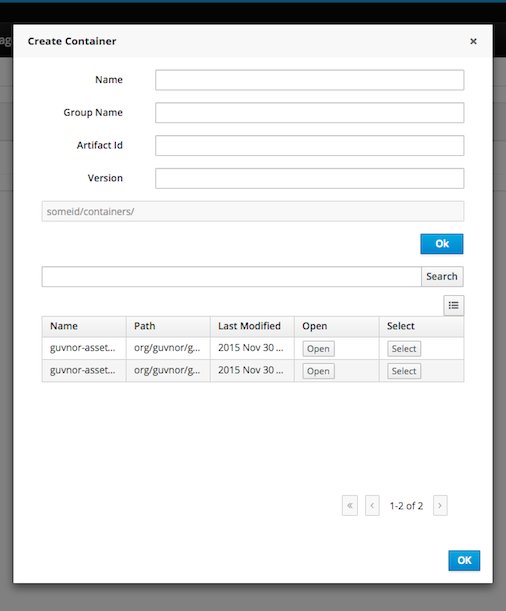
Task: Click first row 2015 Nov 30 date cell
Action: pos(252,348)
